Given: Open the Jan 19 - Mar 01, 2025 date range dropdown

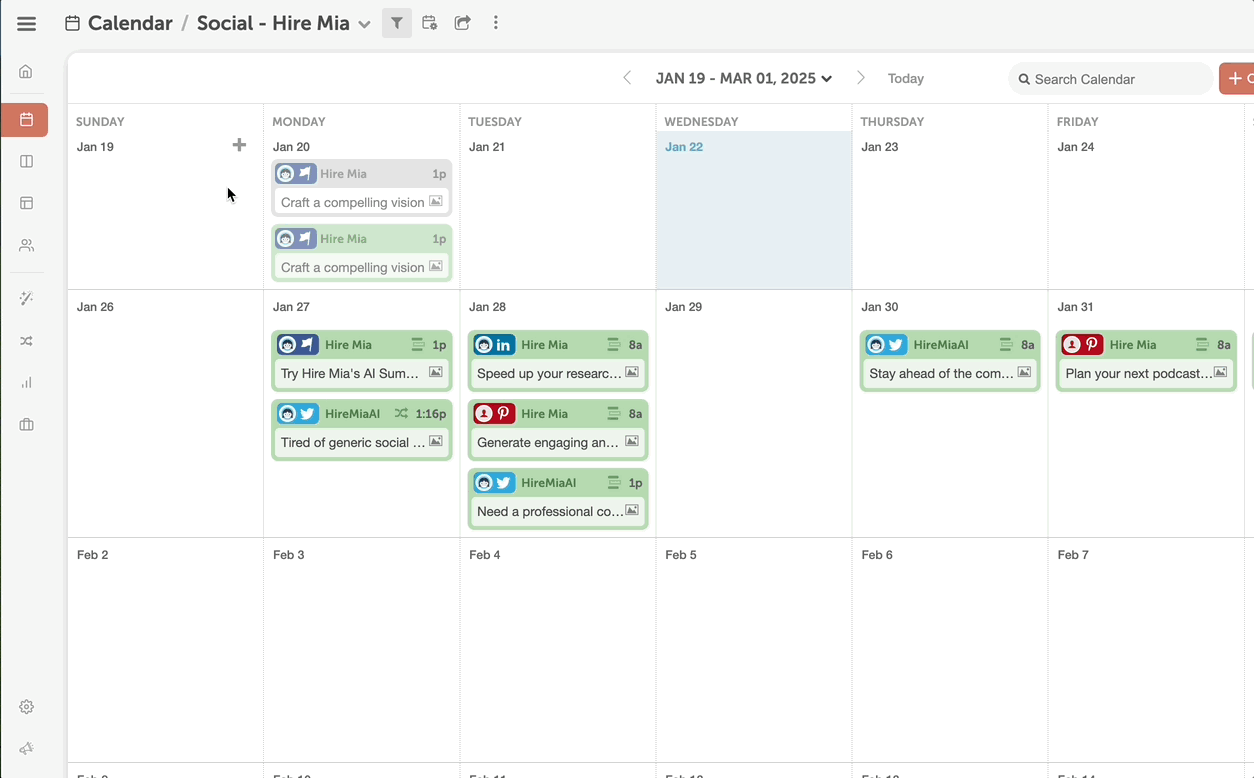Looking at the screenshot, I should [x=743, y=78].
